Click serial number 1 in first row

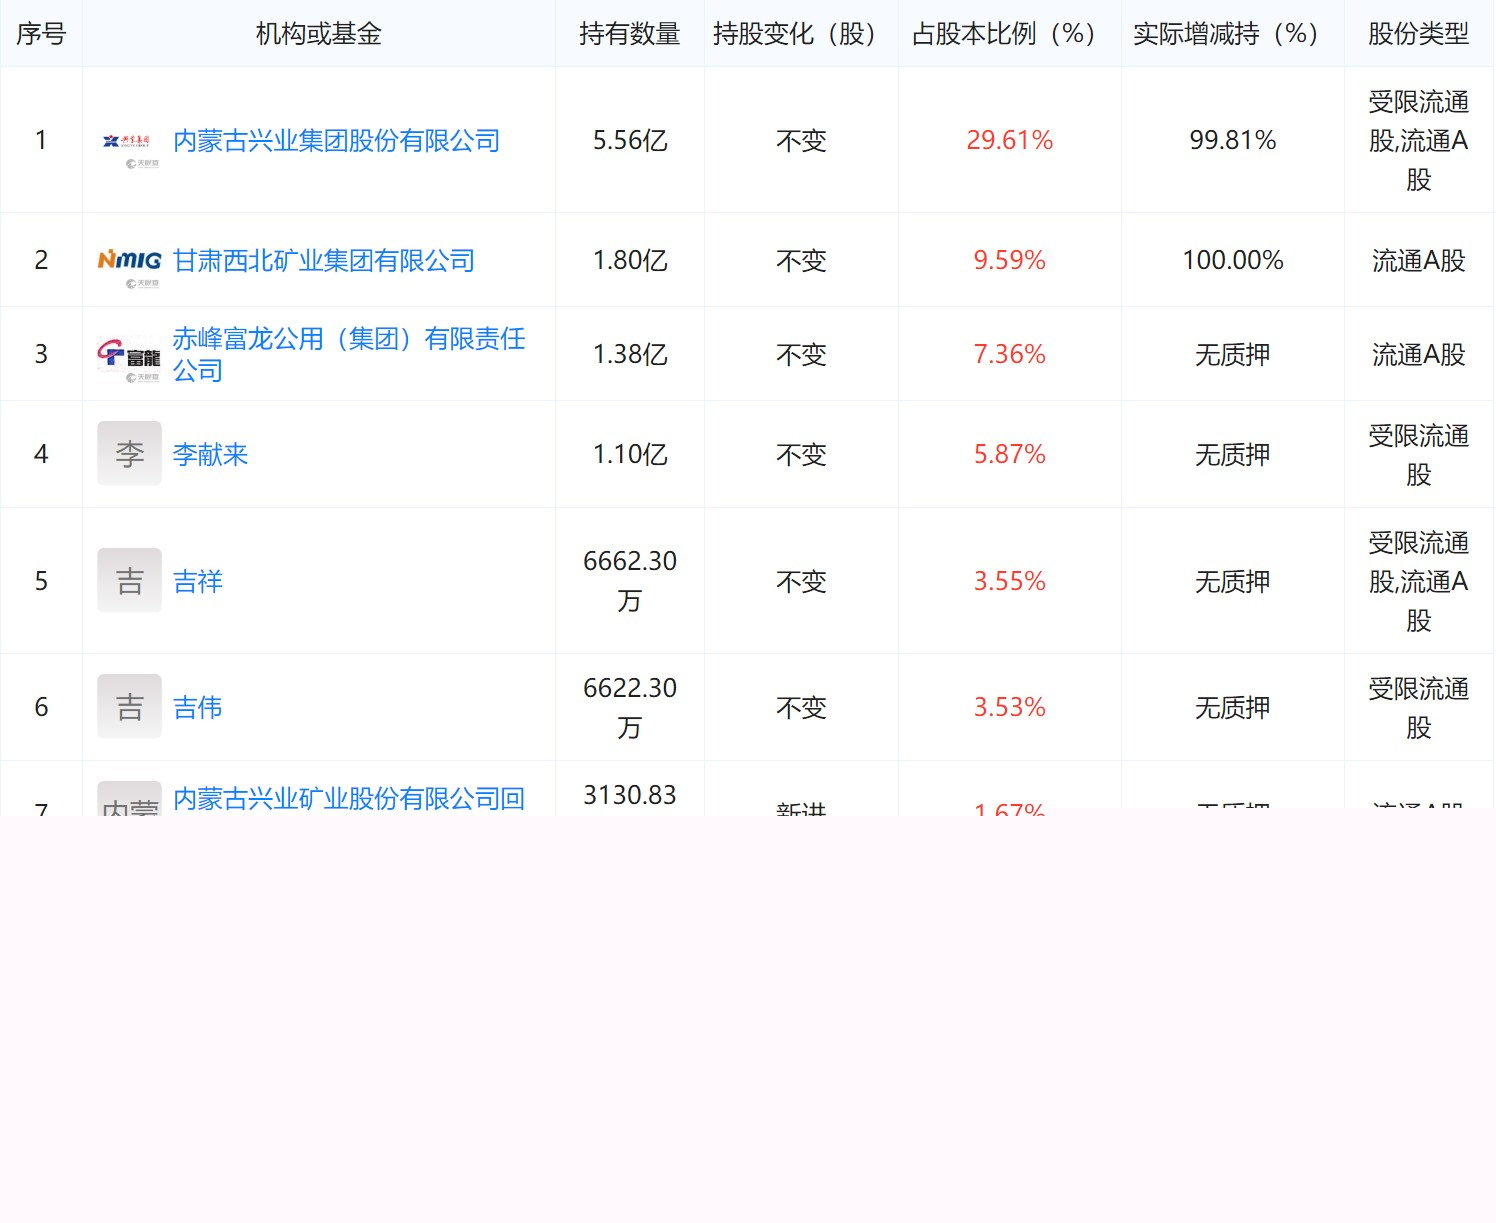click(41, 141)
